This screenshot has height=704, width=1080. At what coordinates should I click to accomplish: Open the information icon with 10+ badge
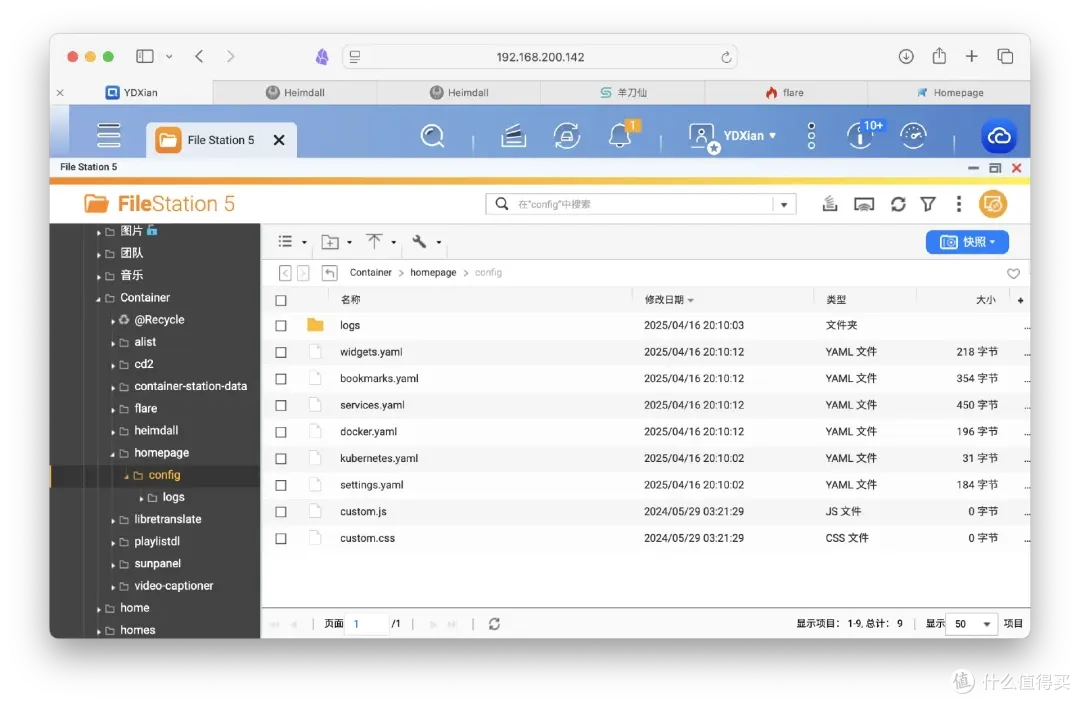coord(860,136)
